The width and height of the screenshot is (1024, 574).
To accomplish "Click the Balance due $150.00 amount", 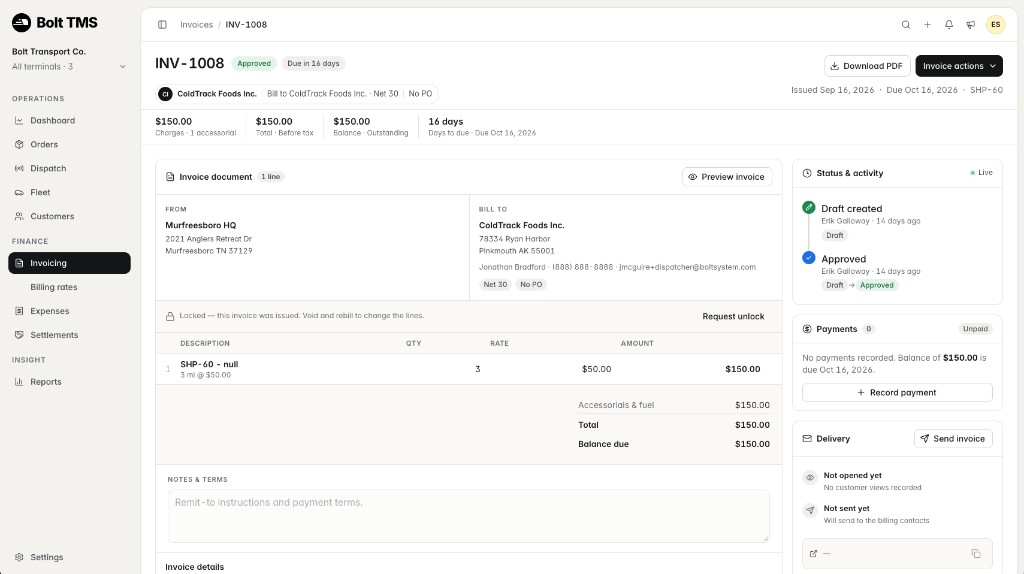I will [x=752, y=444].
